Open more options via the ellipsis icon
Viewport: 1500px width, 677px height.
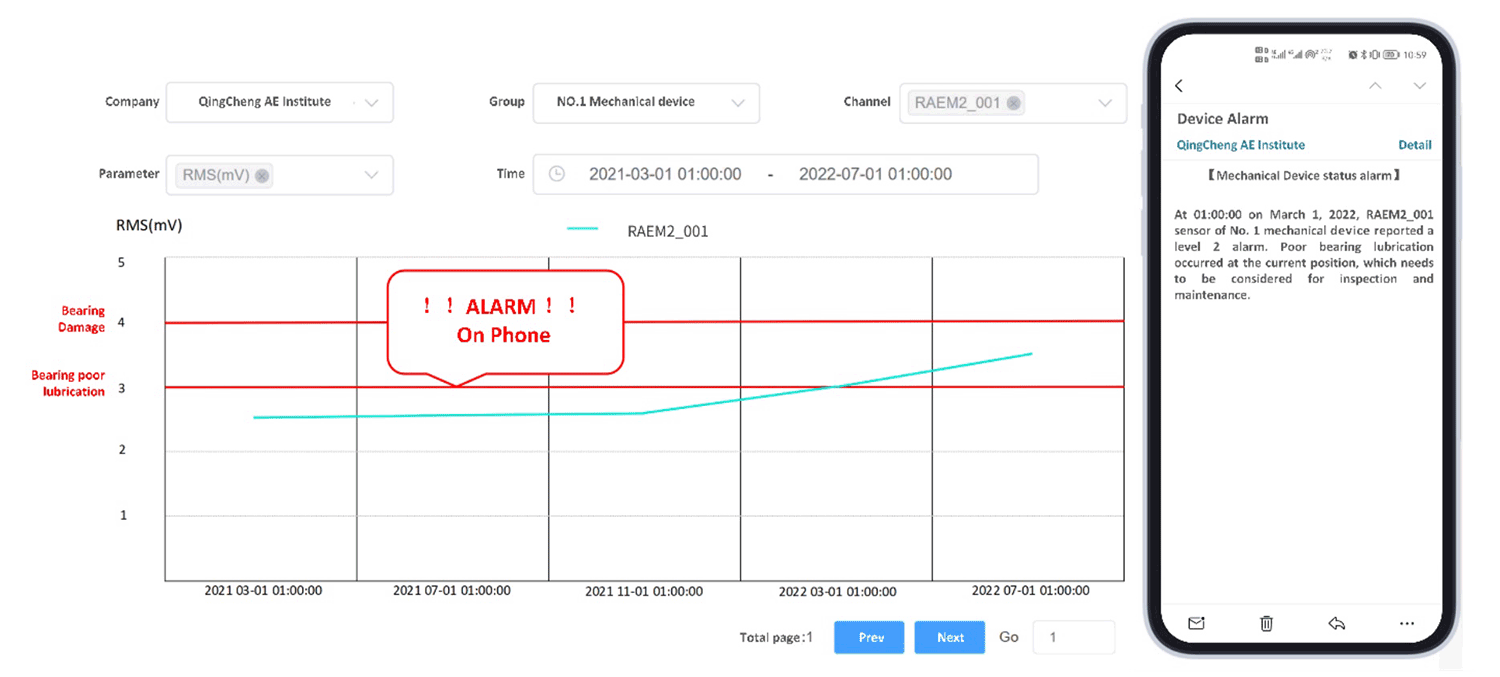tap(1406, 623)
